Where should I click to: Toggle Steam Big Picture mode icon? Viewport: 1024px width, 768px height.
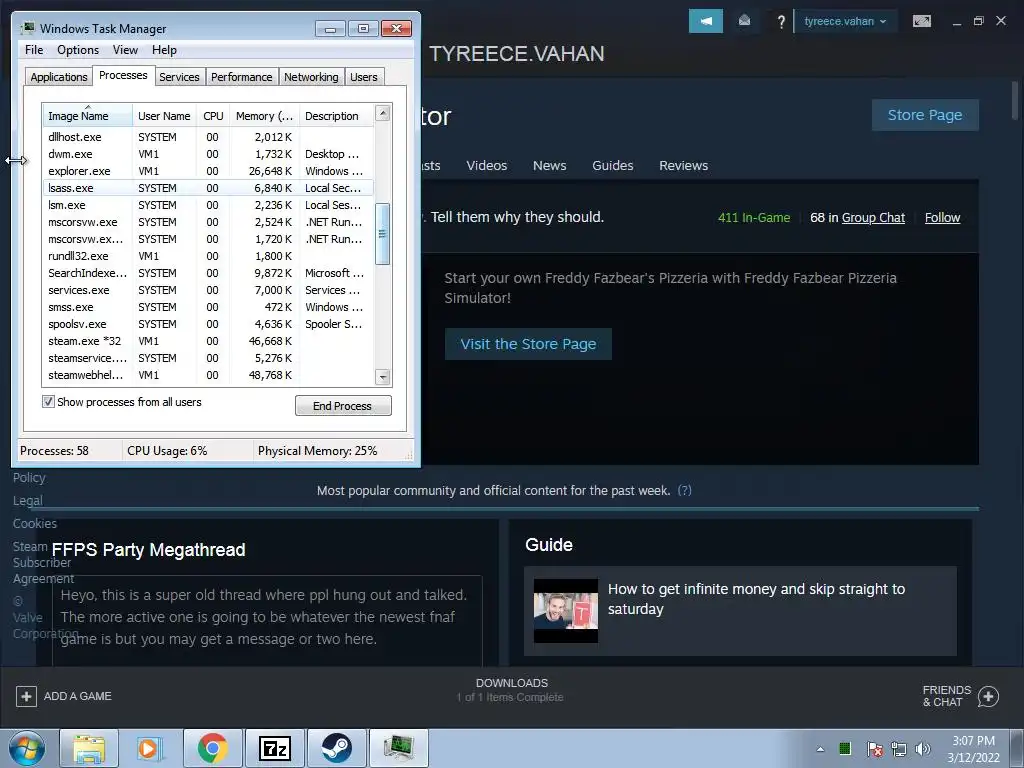[921, 21]
